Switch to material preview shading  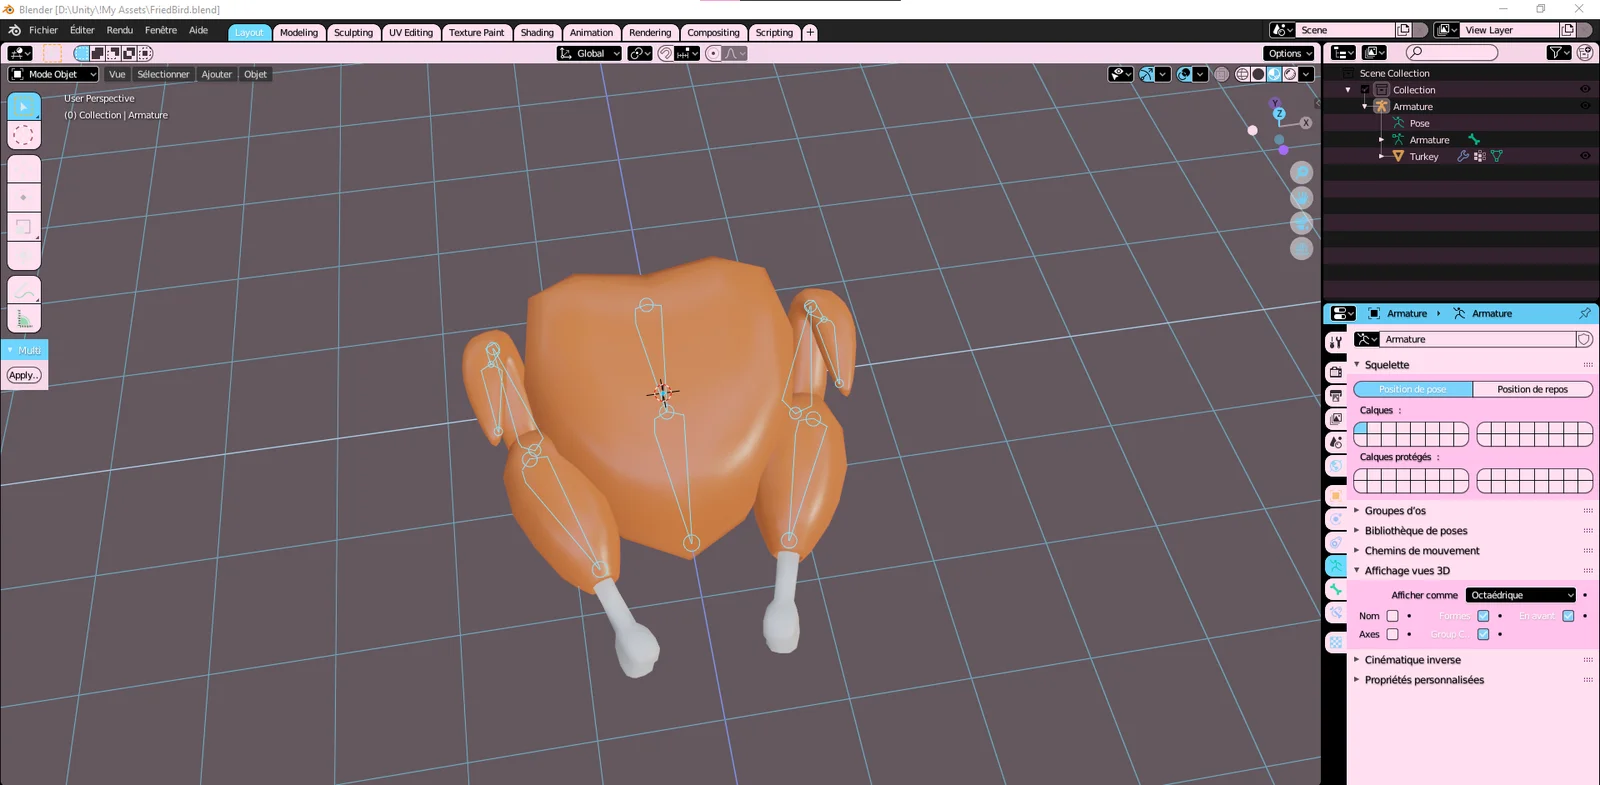pyautogui.click(x=1274, y=74)
